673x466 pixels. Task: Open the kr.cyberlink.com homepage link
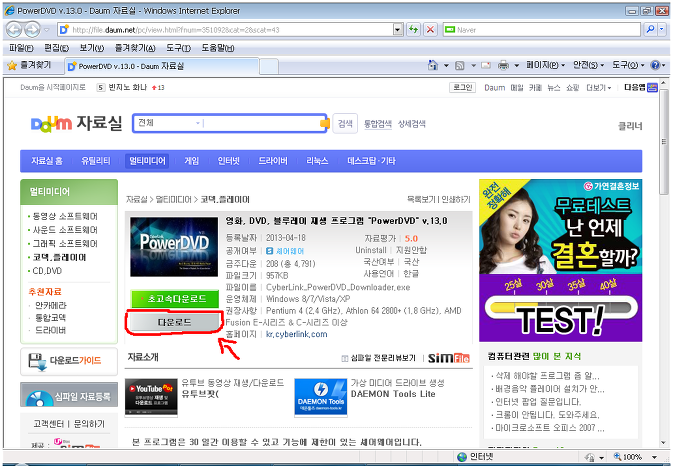coord(297,334)
